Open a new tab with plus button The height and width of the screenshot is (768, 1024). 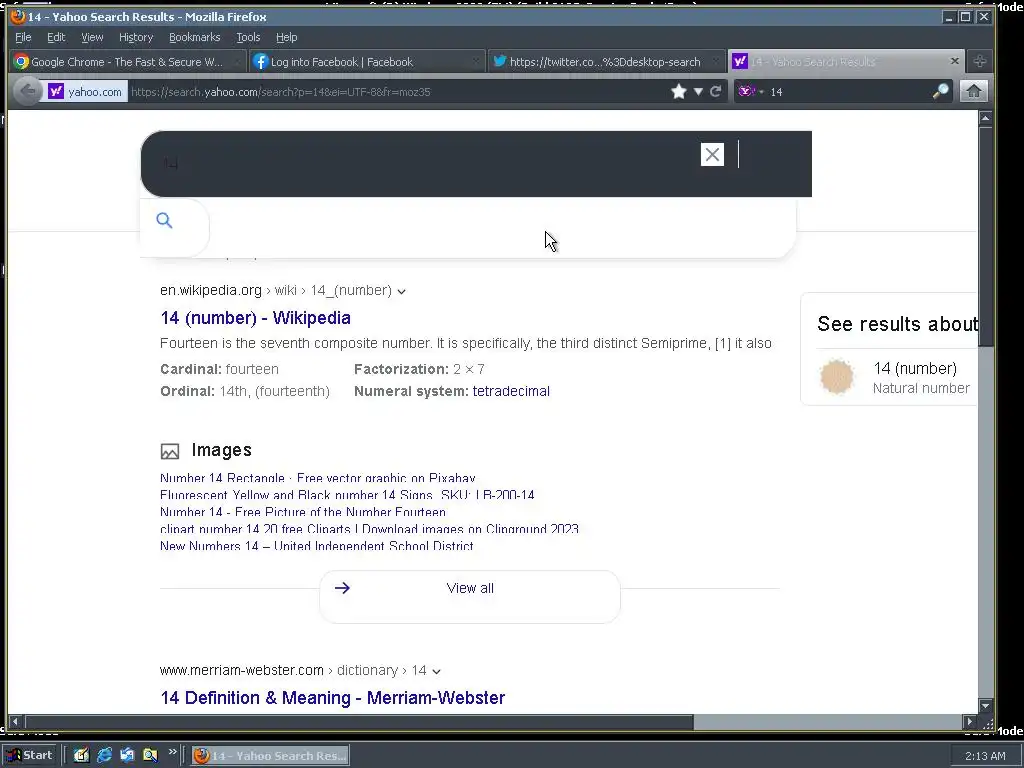(980, 61)
